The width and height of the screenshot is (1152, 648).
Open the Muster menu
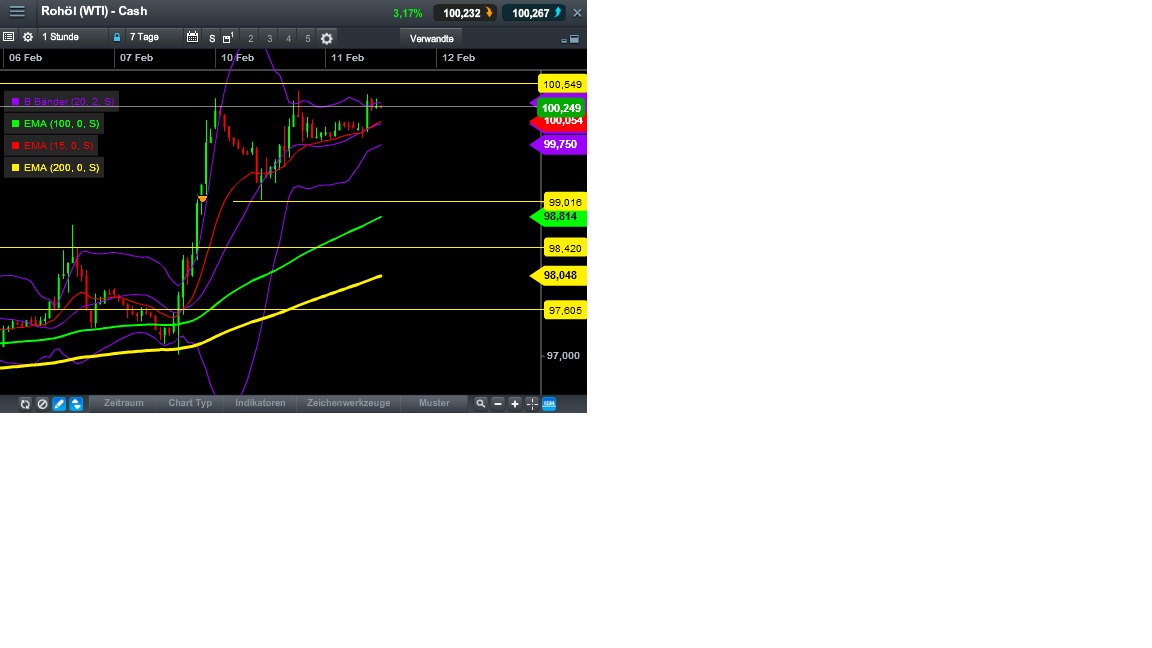[434, 403]
